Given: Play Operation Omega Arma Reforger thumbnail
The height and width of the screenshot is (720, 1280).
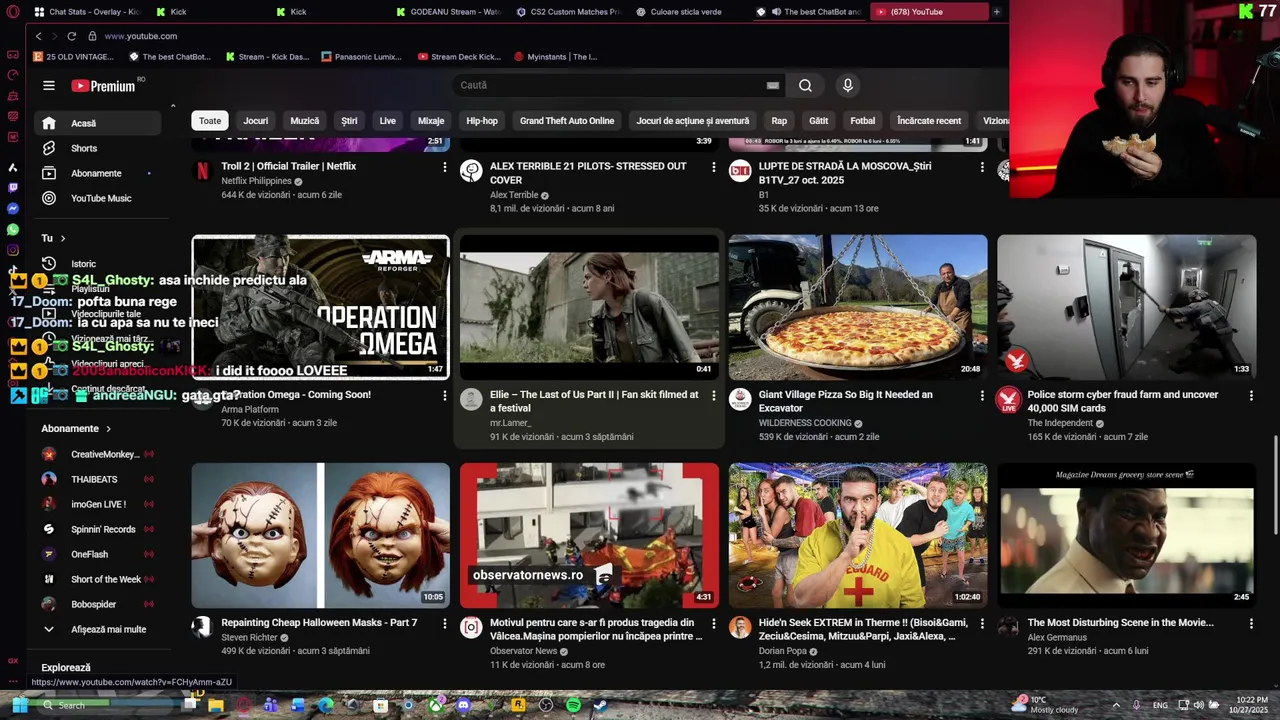Looking at the screenshot, I should click(320, 307).
